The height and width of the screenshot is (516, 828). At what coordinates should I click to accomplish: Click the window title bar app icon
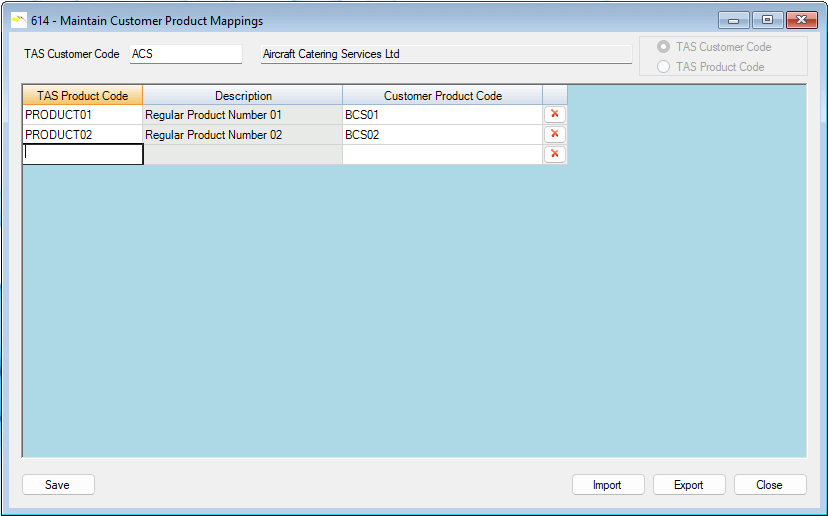point(18,20)
